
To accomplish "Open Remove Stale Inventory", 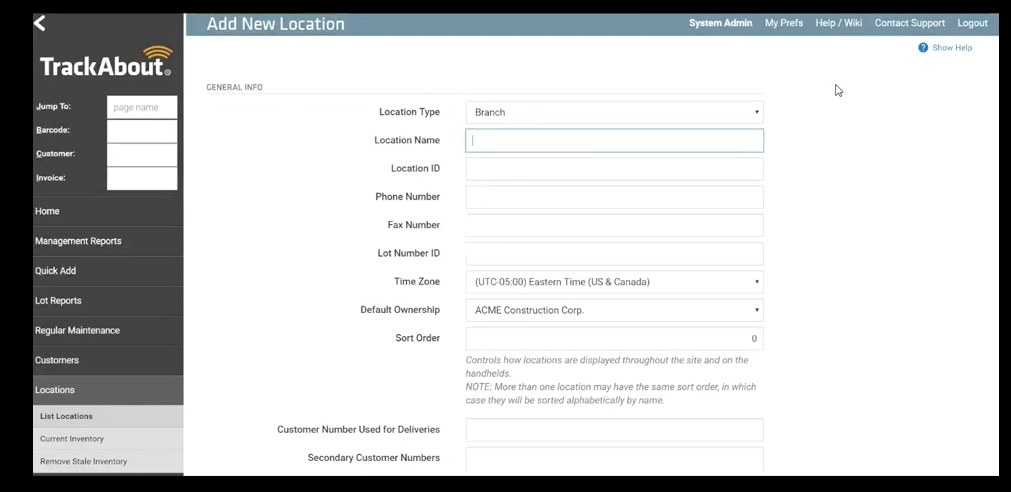I will (x=108, y=461).
